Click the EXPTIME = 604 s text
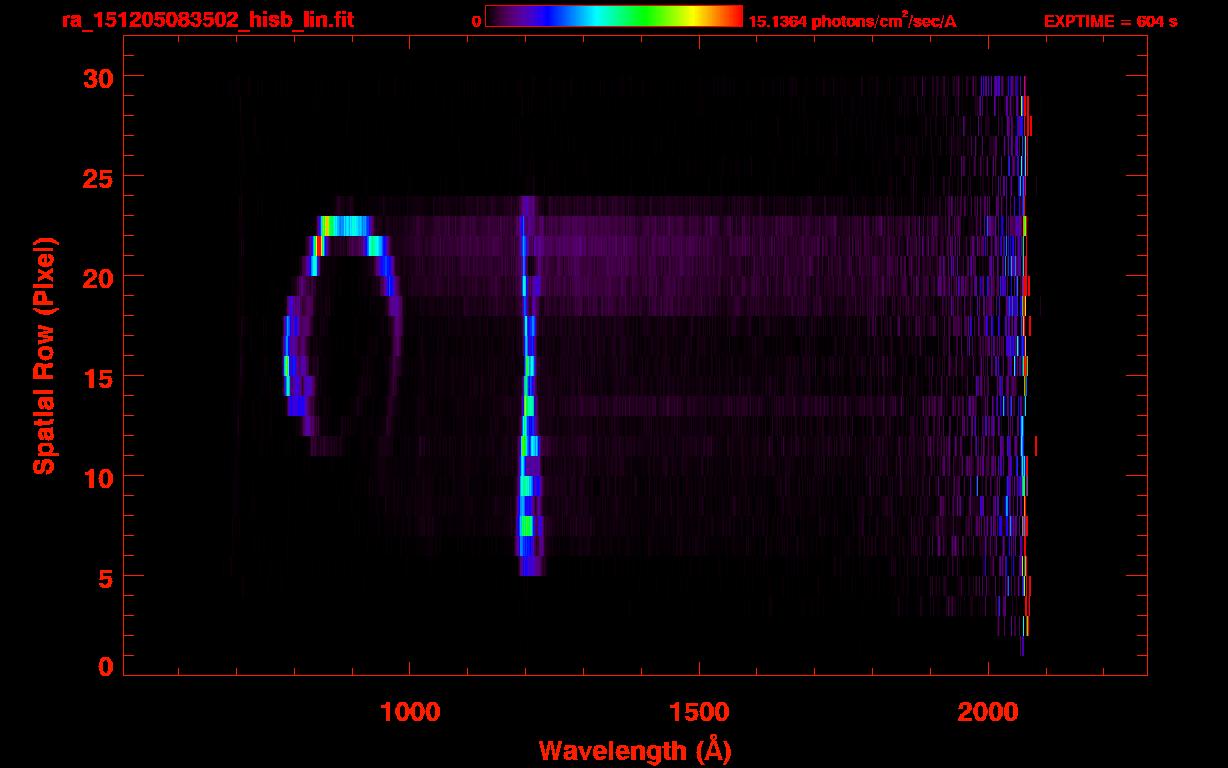 [x=1110, y=21]
